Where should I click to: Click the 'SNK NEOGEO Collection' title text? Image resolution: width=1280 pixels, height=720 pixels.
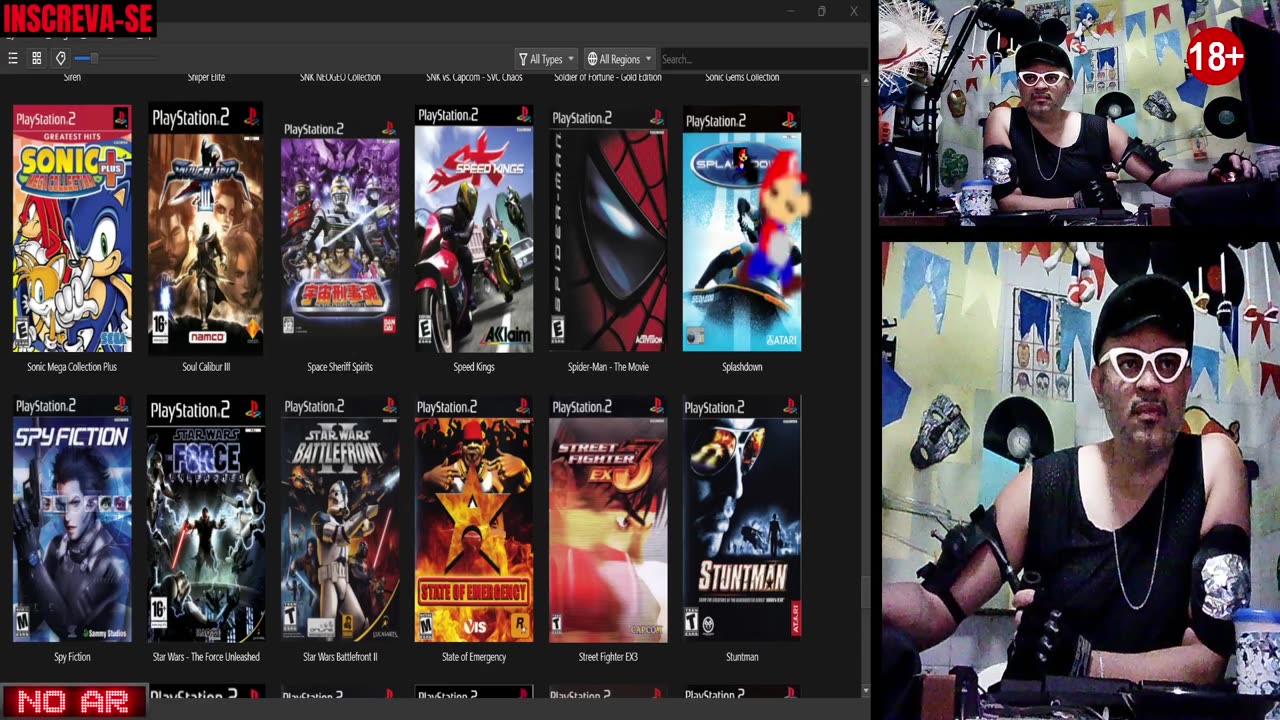340,77
